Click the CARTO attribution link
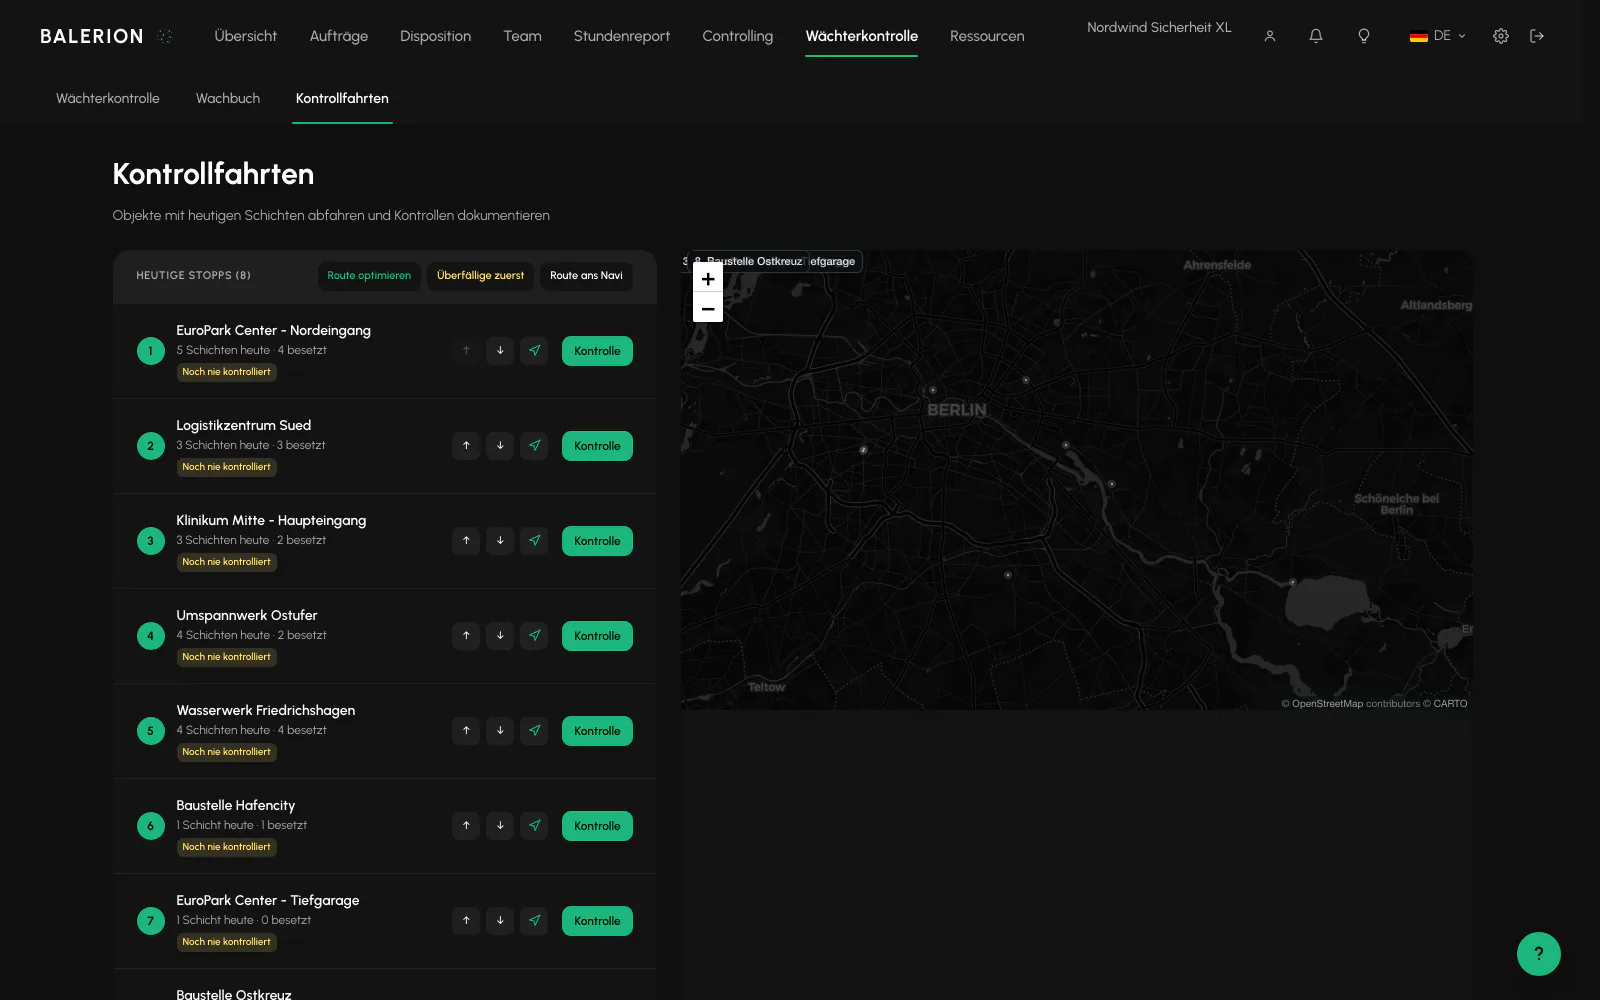This screenshot has width=1600, height=1000. (x=1450, y=704)
